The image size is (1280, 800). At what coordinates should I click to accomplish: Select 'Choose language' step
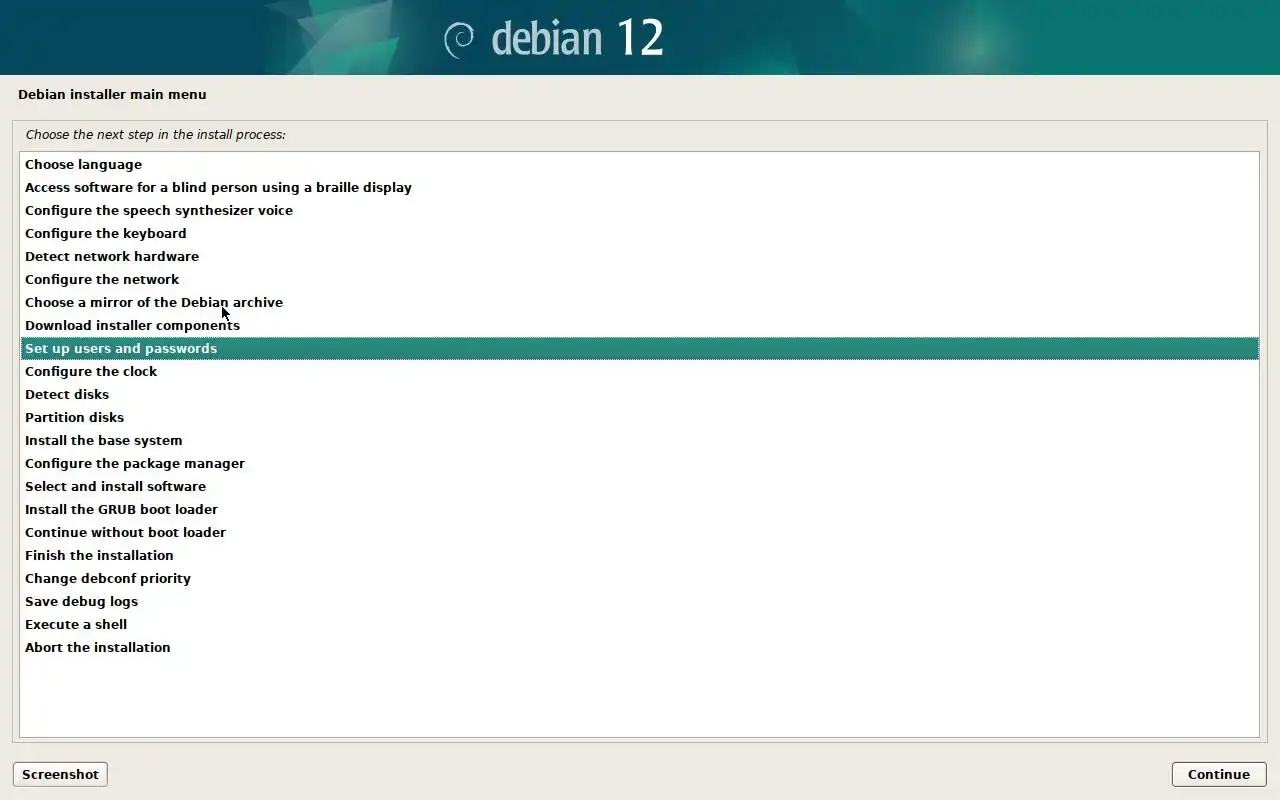tap(640, 164)
